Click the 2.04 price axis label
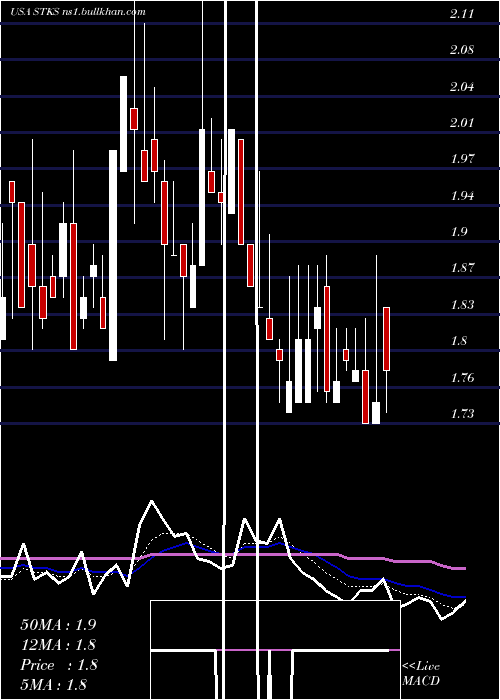Image resolution: width=500 pixels, height=700 pixels. coord(462,87)
